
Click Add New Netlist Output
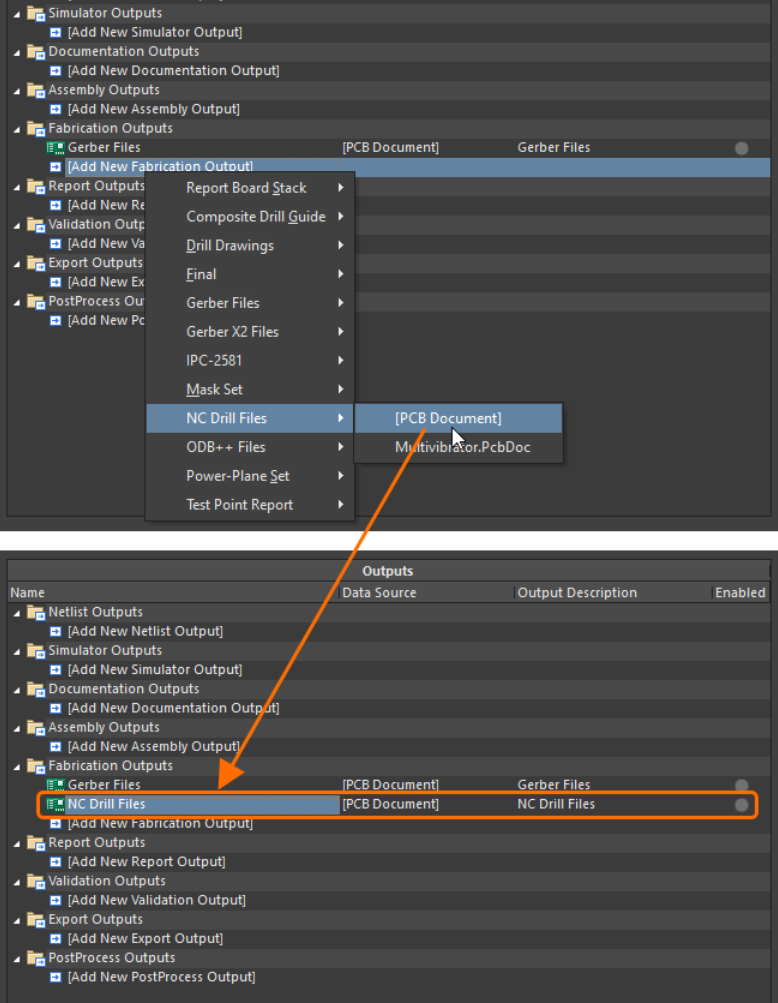pyautogui.click(x=144, y=631)
